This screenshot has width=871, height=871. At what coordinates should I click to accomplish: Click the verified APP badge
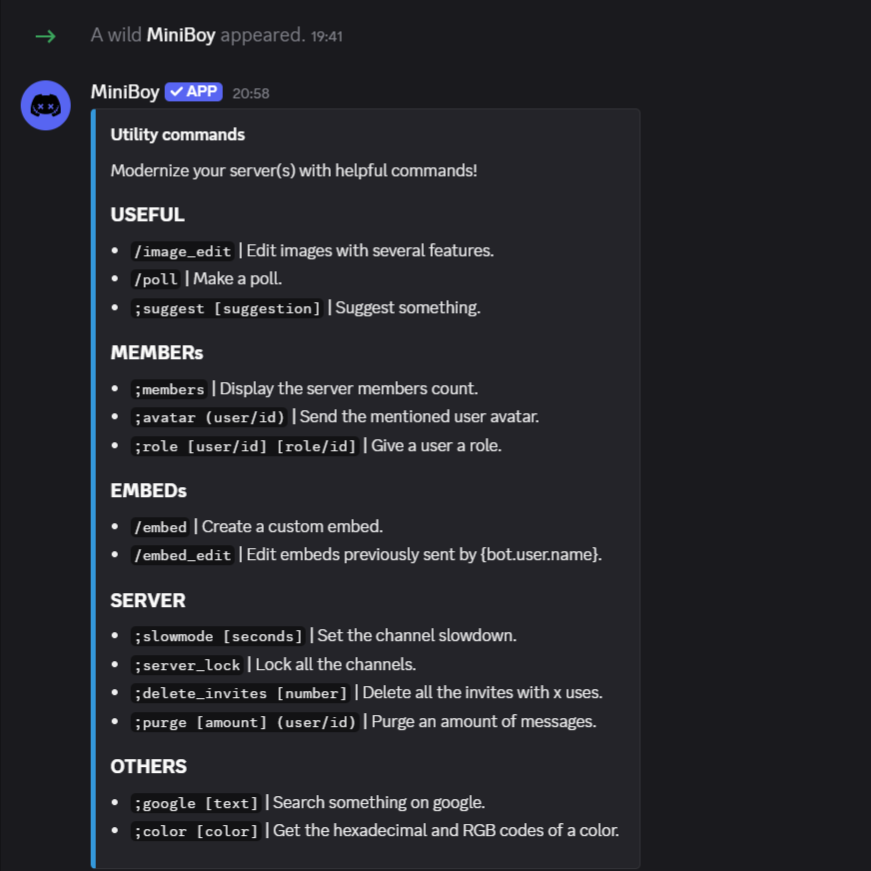[x=193, y=92]
